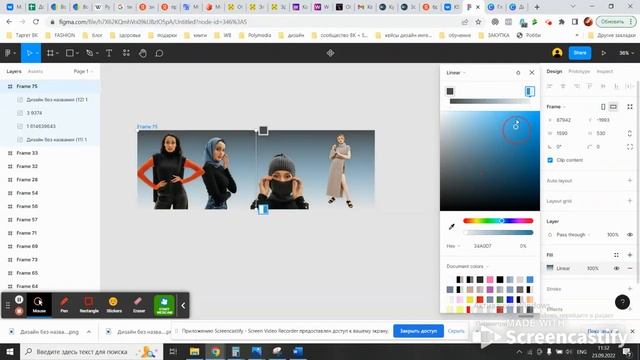
Task: Select the Move tool
Action: (x=29, y=53)
